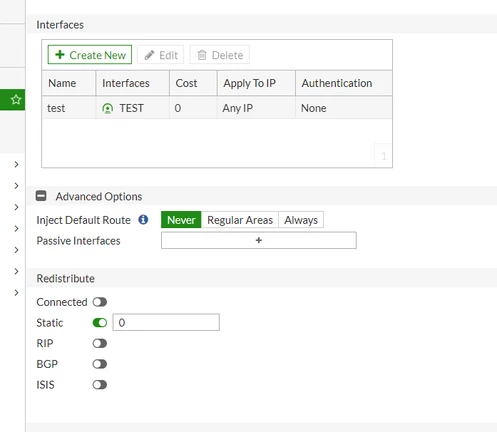This screenshot has width=497, height=432.
Task: Add passive interface with the plus field
Action: pos(259,240)
